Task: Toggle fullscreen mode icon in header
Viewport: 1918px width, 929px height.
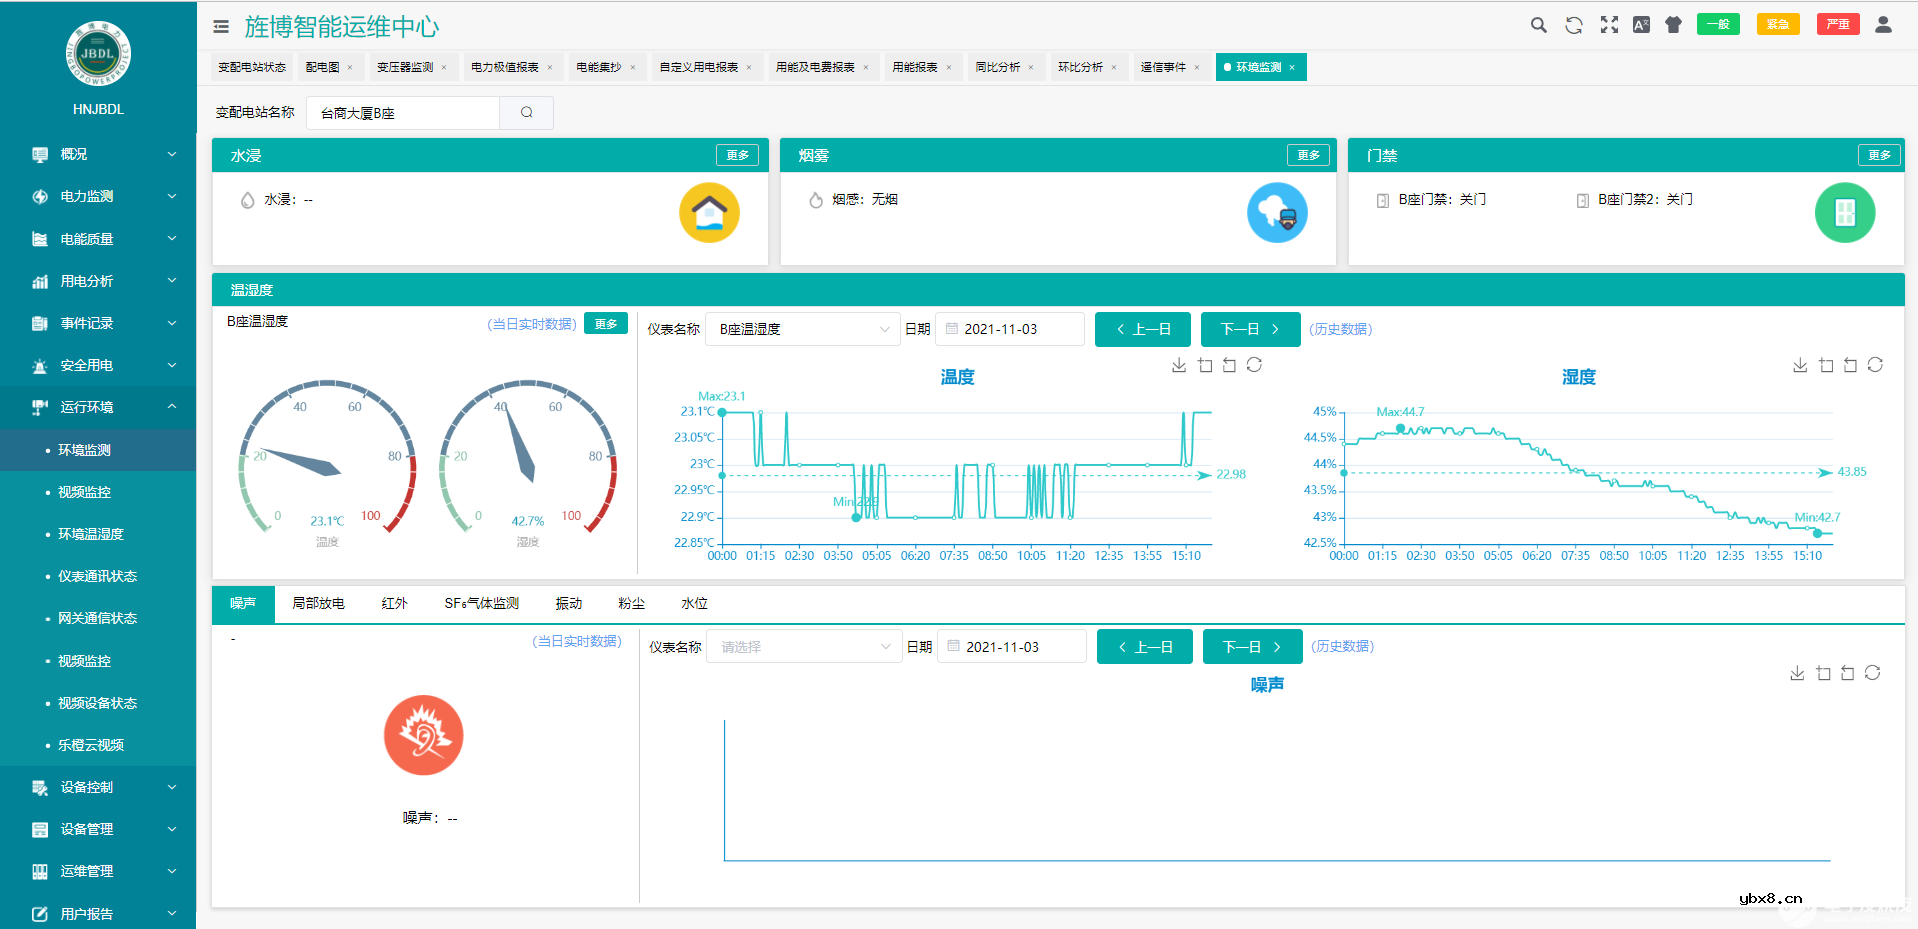Action: tap(1608, 25)
